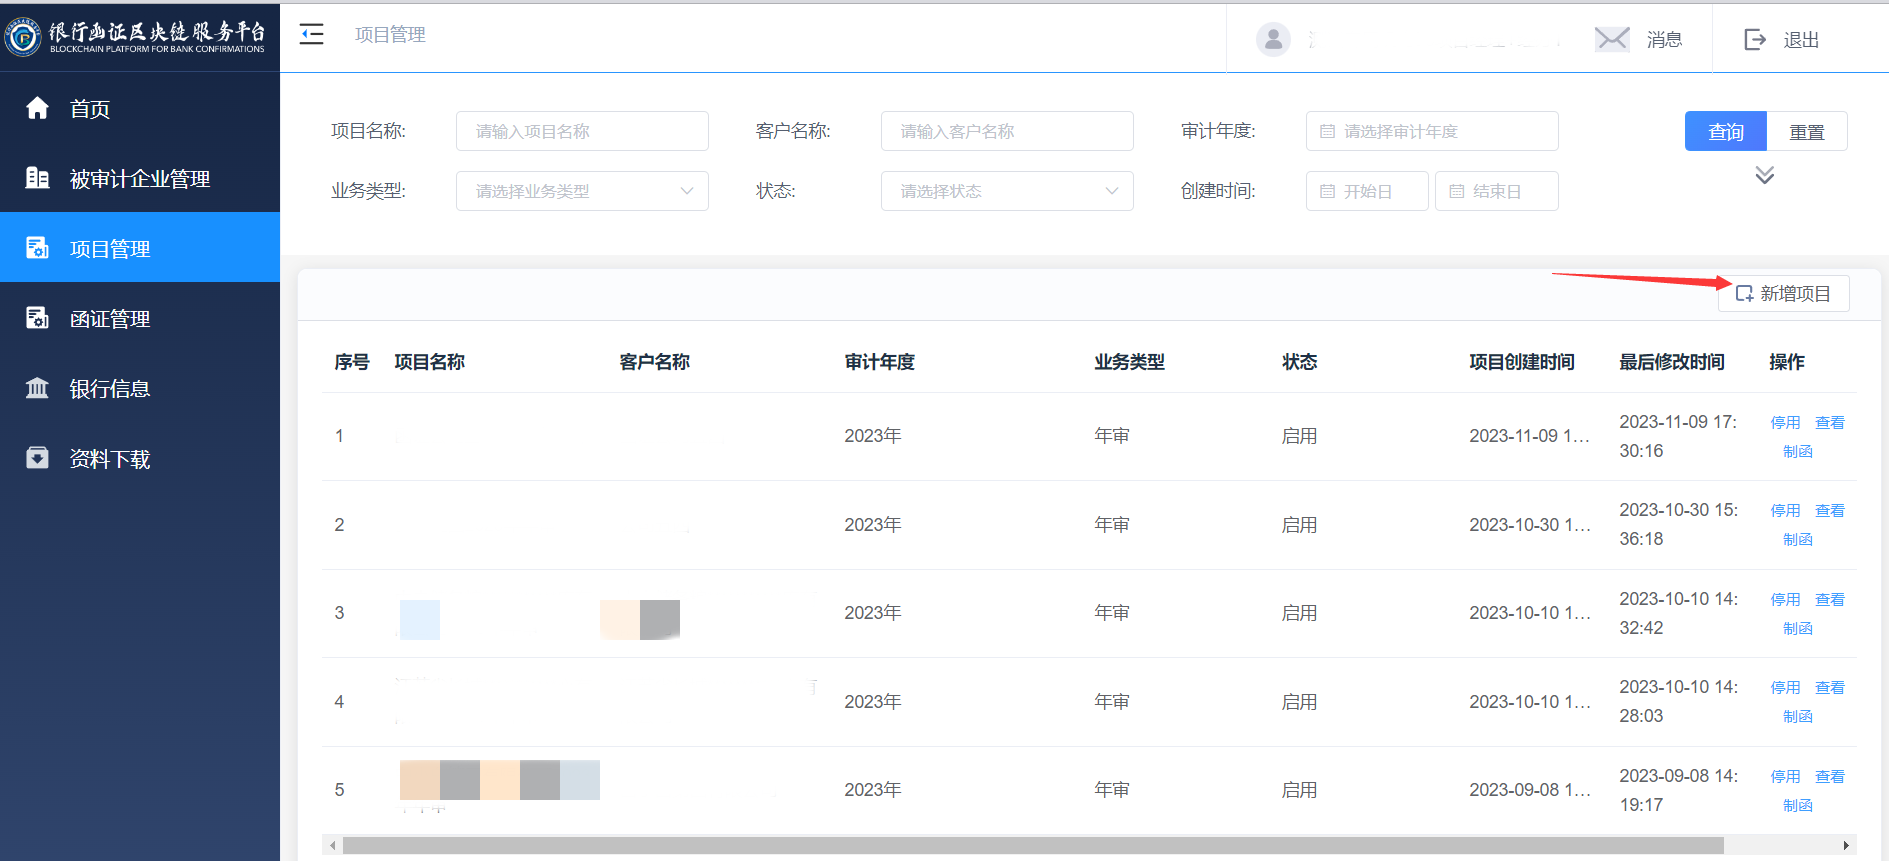1889x861 pixels.
Task: Click the download icon beside 资料下载
Action: (x=37, y=458)
